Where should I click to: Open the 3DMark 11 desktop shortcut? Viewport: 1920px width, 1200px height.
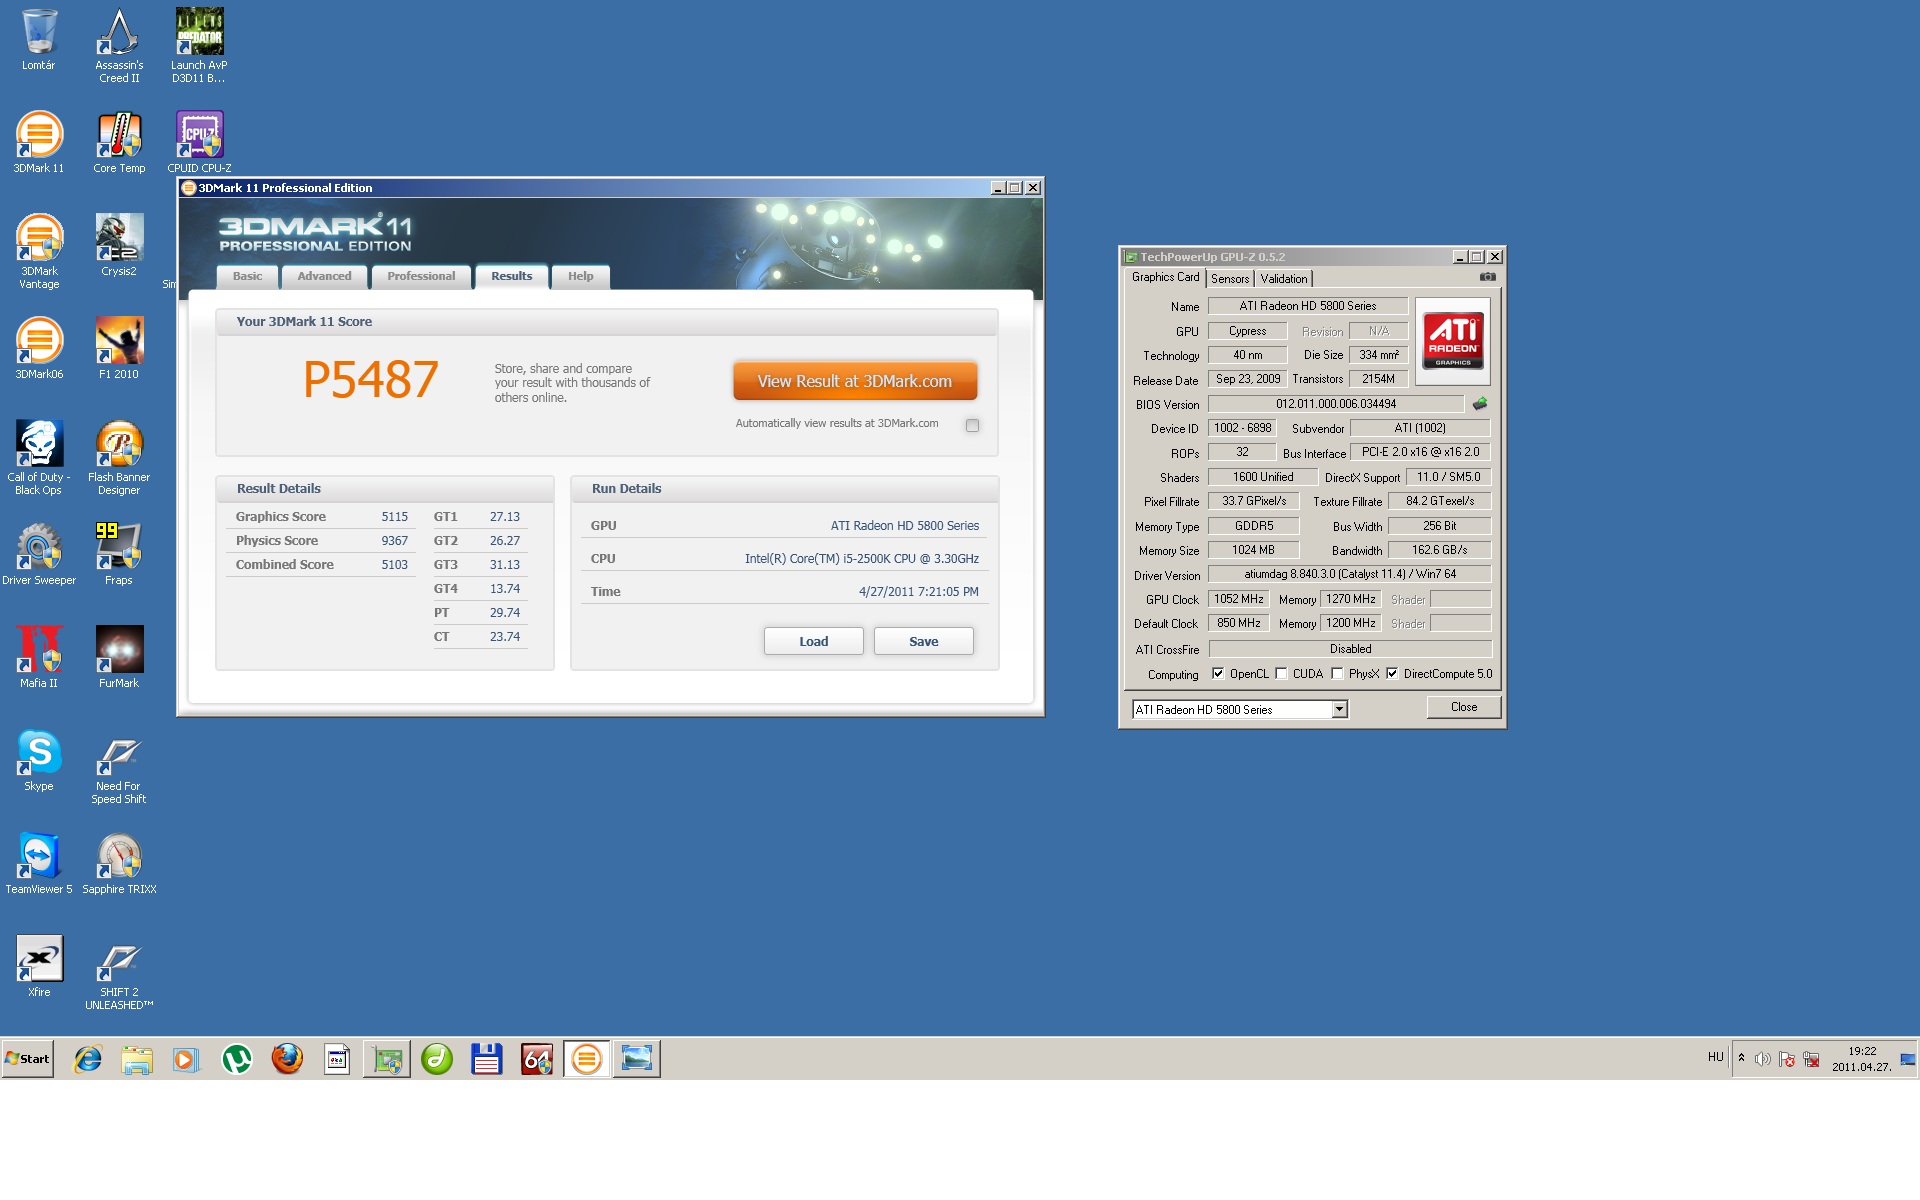[x=39, y=142]
